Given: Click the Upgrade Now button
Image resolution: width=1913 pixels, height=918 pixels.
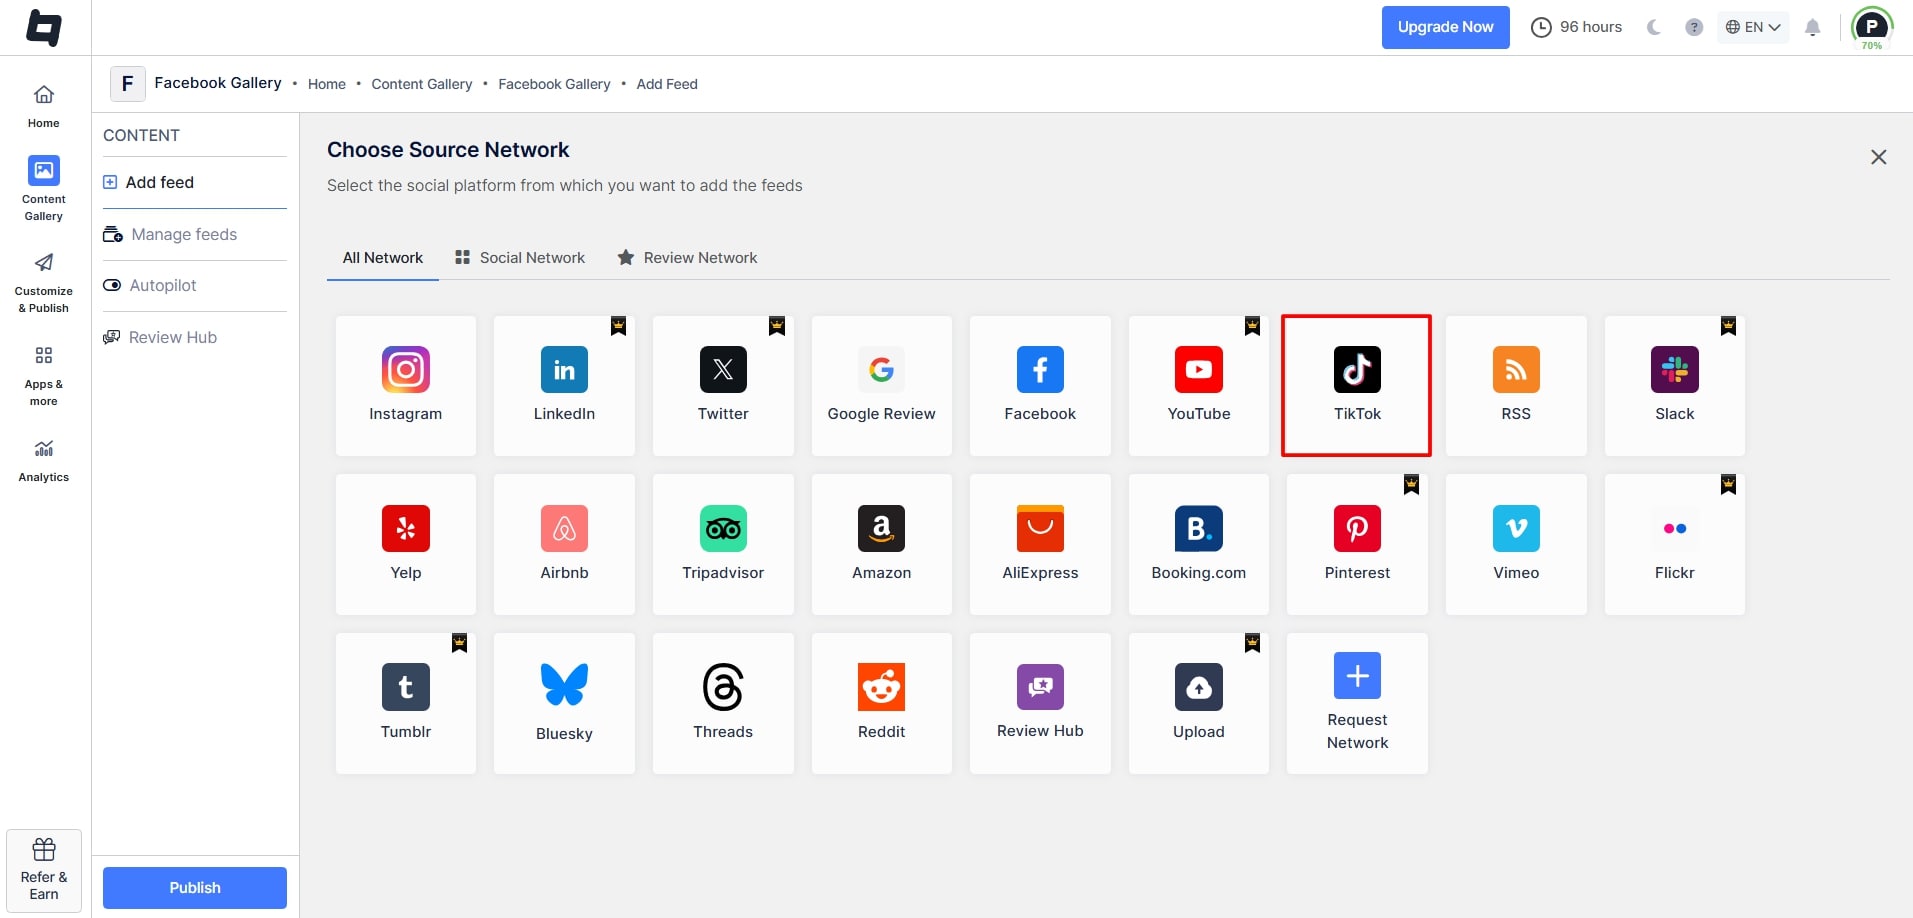Looking at the screenshot, I should tap(1444, 27).
